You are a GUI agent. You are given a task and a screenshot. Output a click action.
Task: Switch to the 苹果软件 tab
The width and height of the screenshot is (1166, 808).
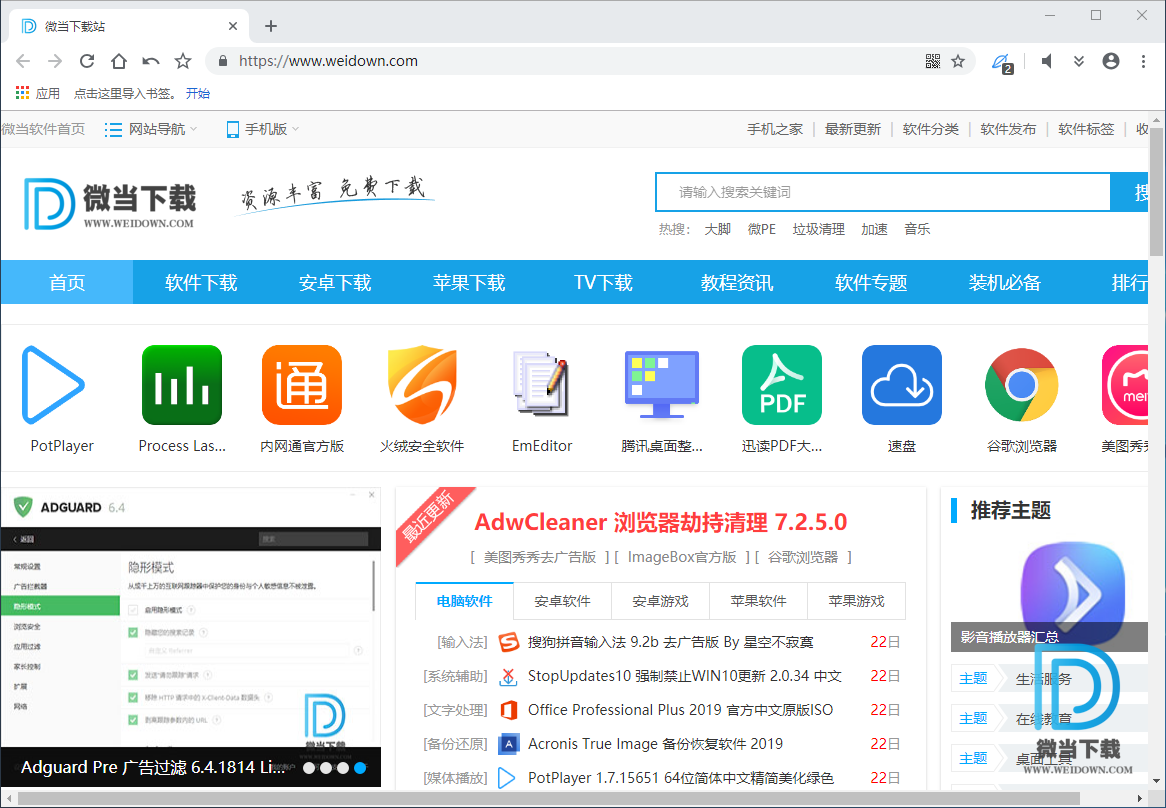pos(758,601)
